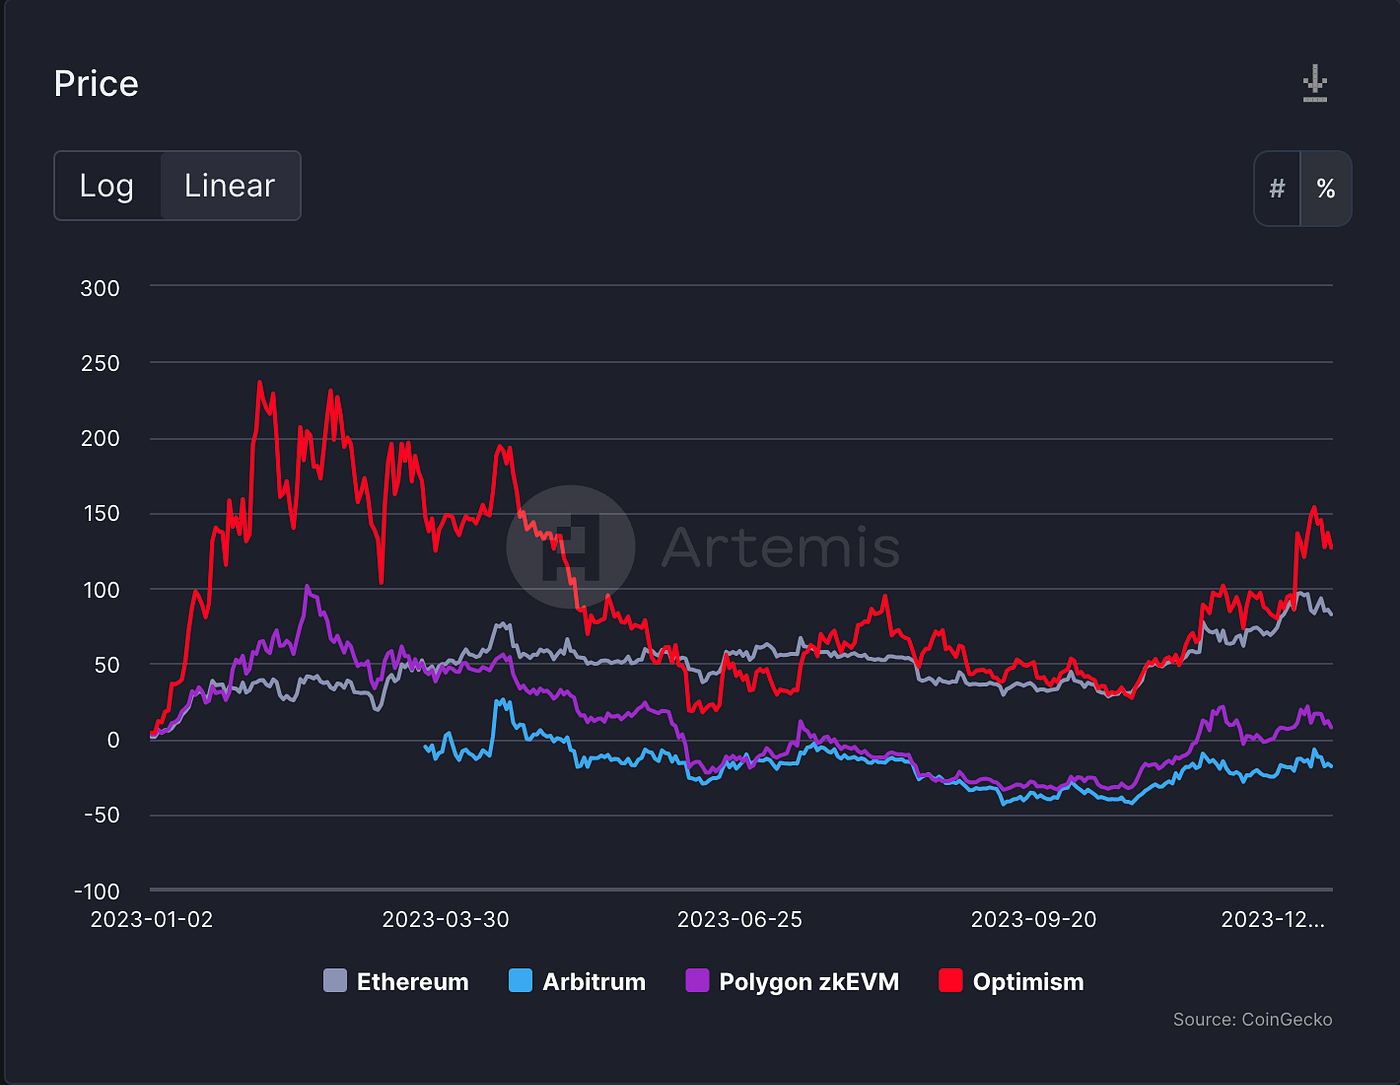Image resolution: width=1400 pixels, height=1085 pixels.
Task: Select the 2023-06-25 axis label
Action: point(740,919)
